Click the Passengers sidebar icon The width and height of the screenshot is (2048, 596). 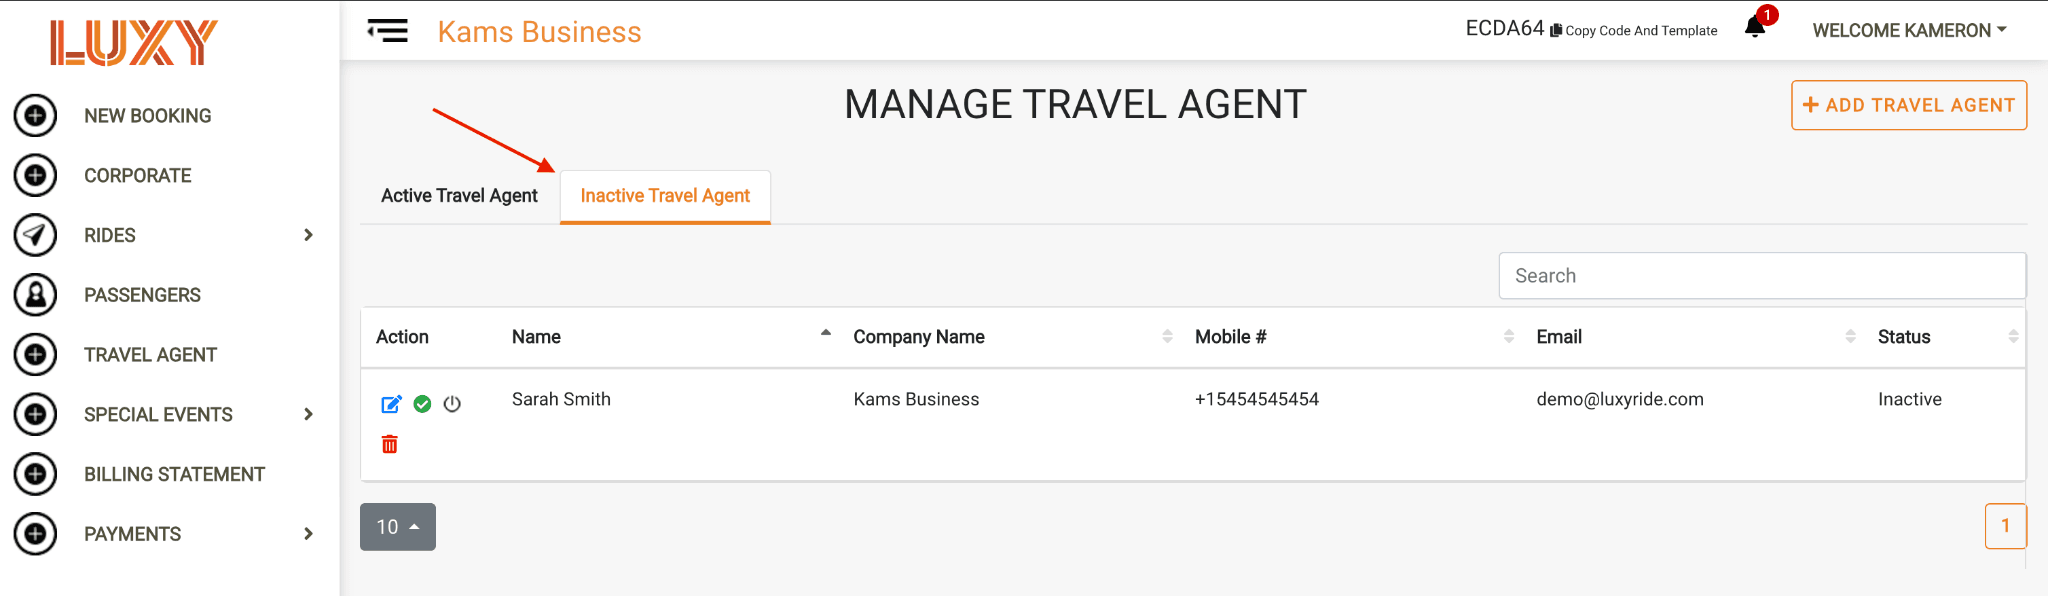coord(35,295)
